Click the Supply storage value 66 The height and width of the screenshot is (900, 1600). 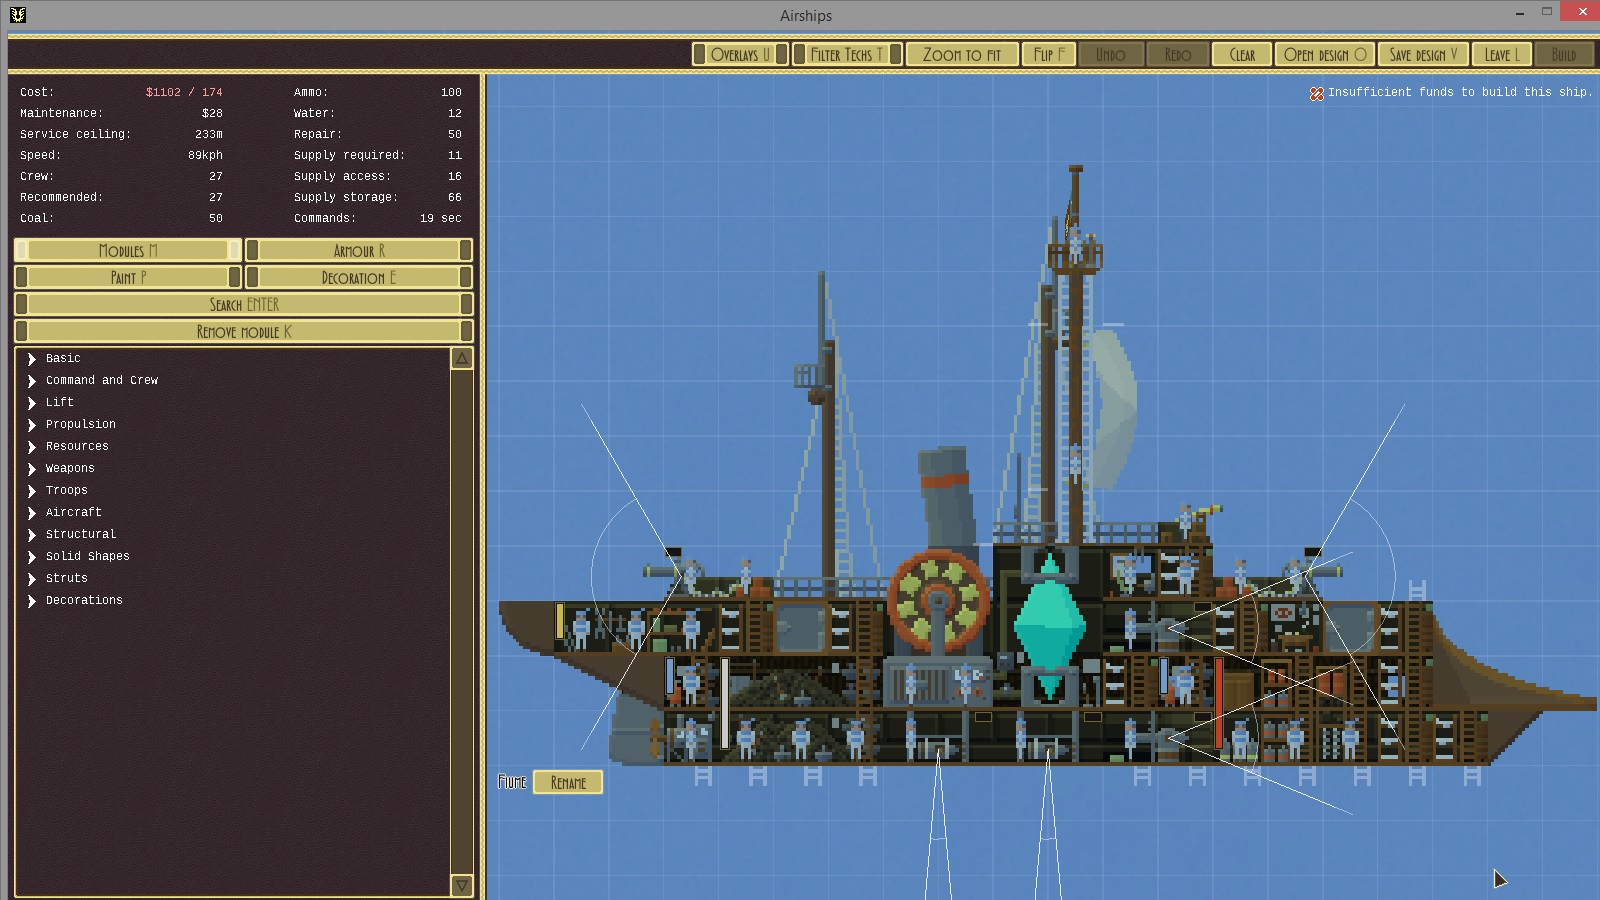(455, 197)
